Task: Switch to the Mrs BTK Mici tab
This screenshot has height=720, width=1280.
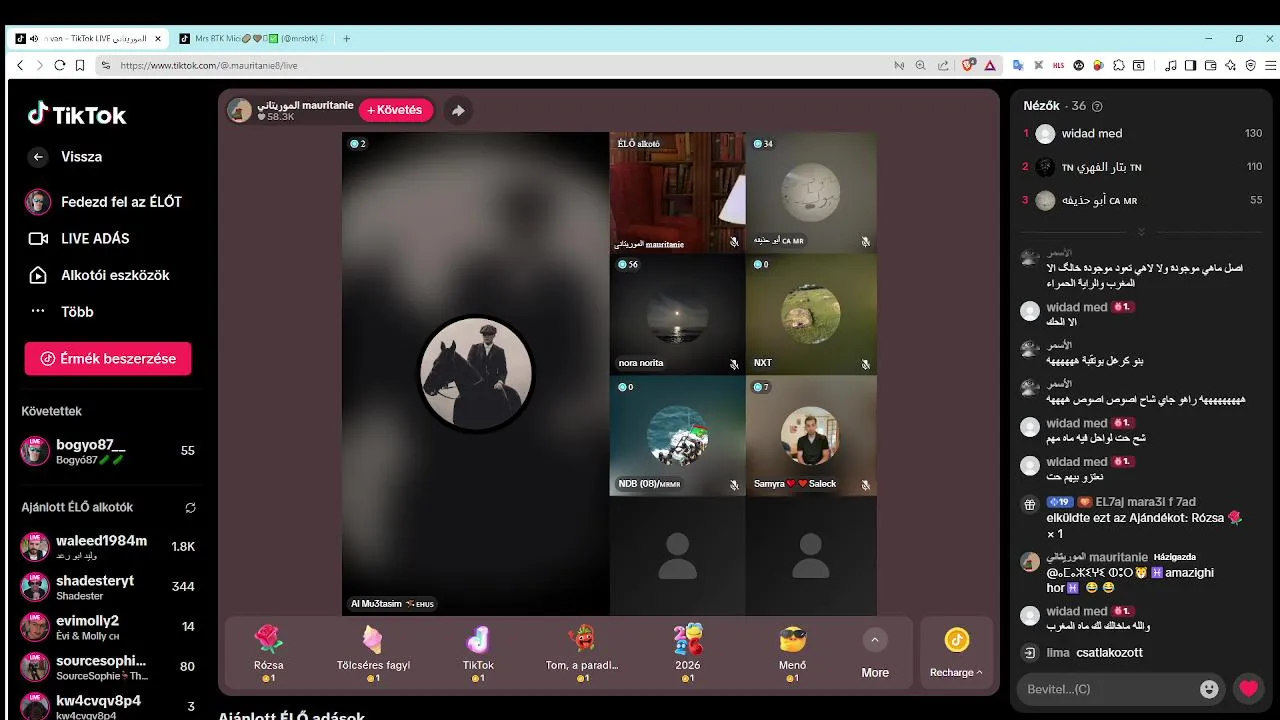Action: click(253, 39)
